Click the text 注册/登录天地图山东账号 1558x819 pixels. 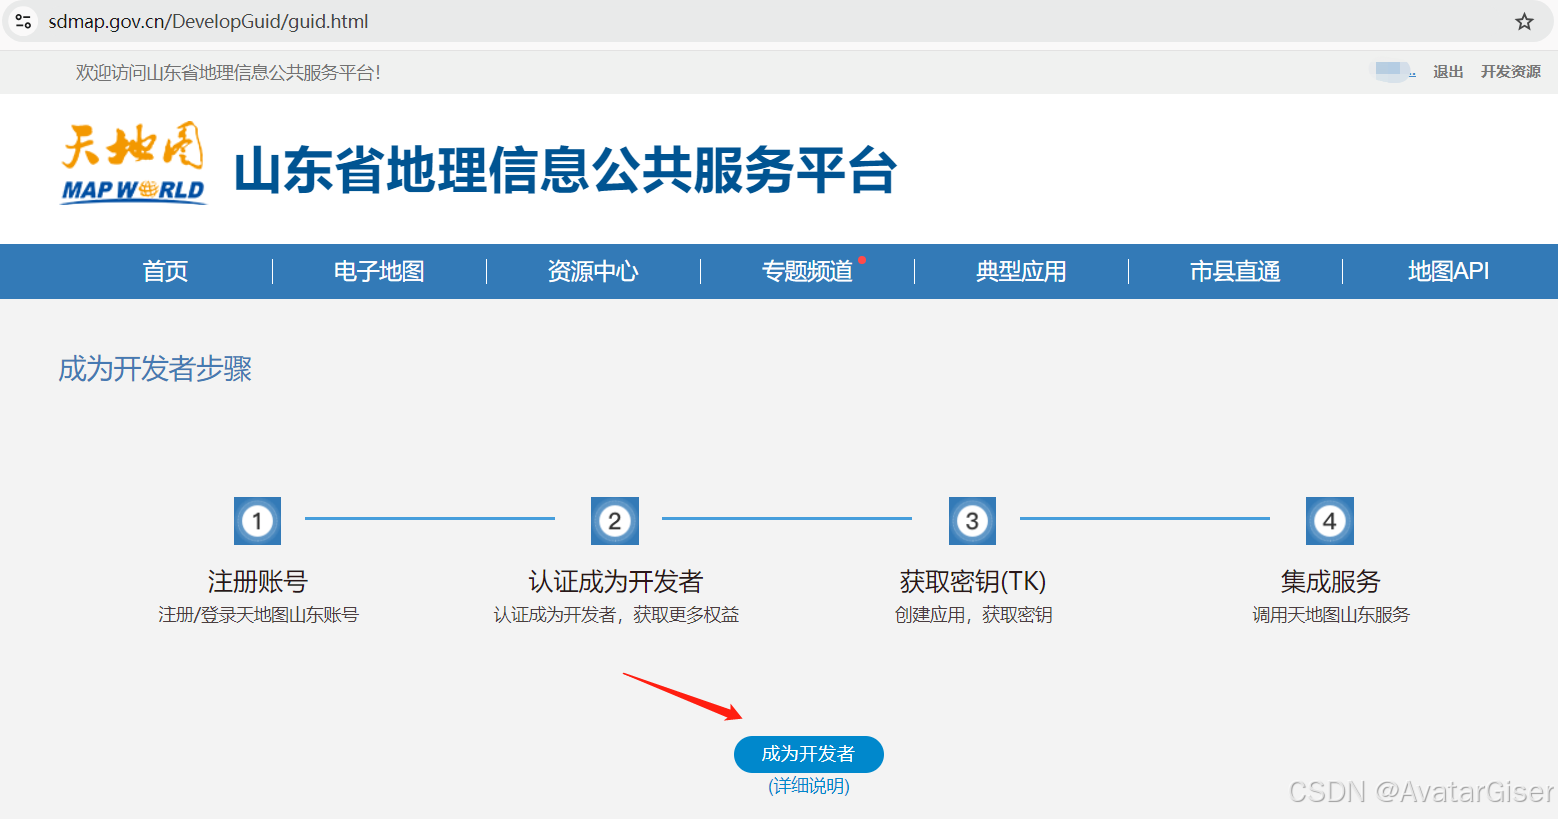pos(258,615)
